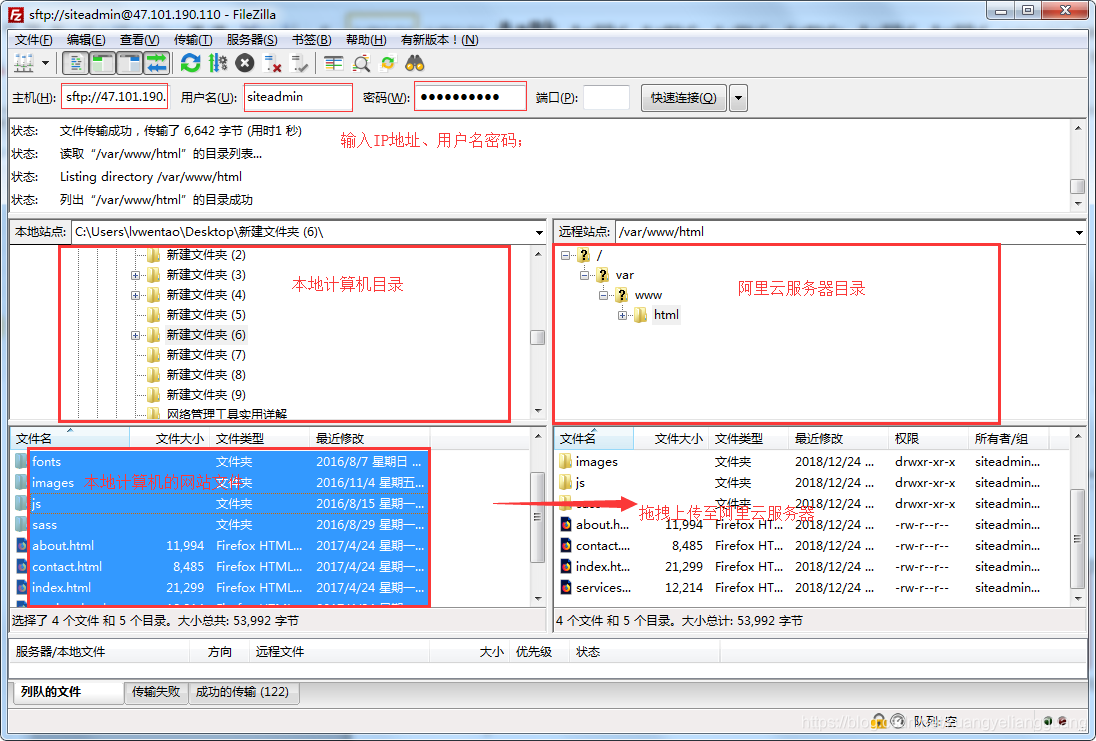1096x741 pixels.
Task: Click the password input field
Action: click(x=470, y=97)
